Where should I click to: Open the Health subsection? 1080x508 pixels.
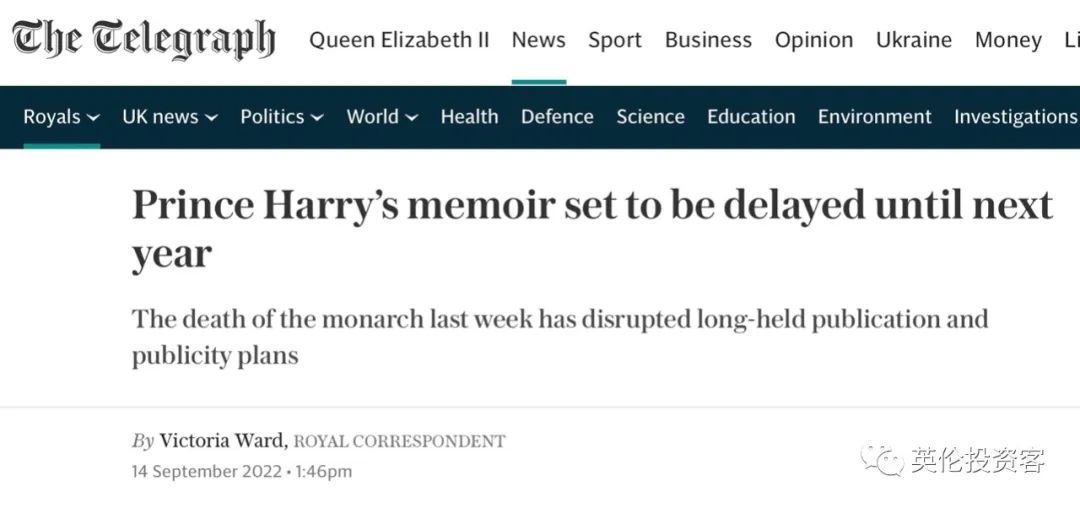pyautogui.click(x=469, y=117)
